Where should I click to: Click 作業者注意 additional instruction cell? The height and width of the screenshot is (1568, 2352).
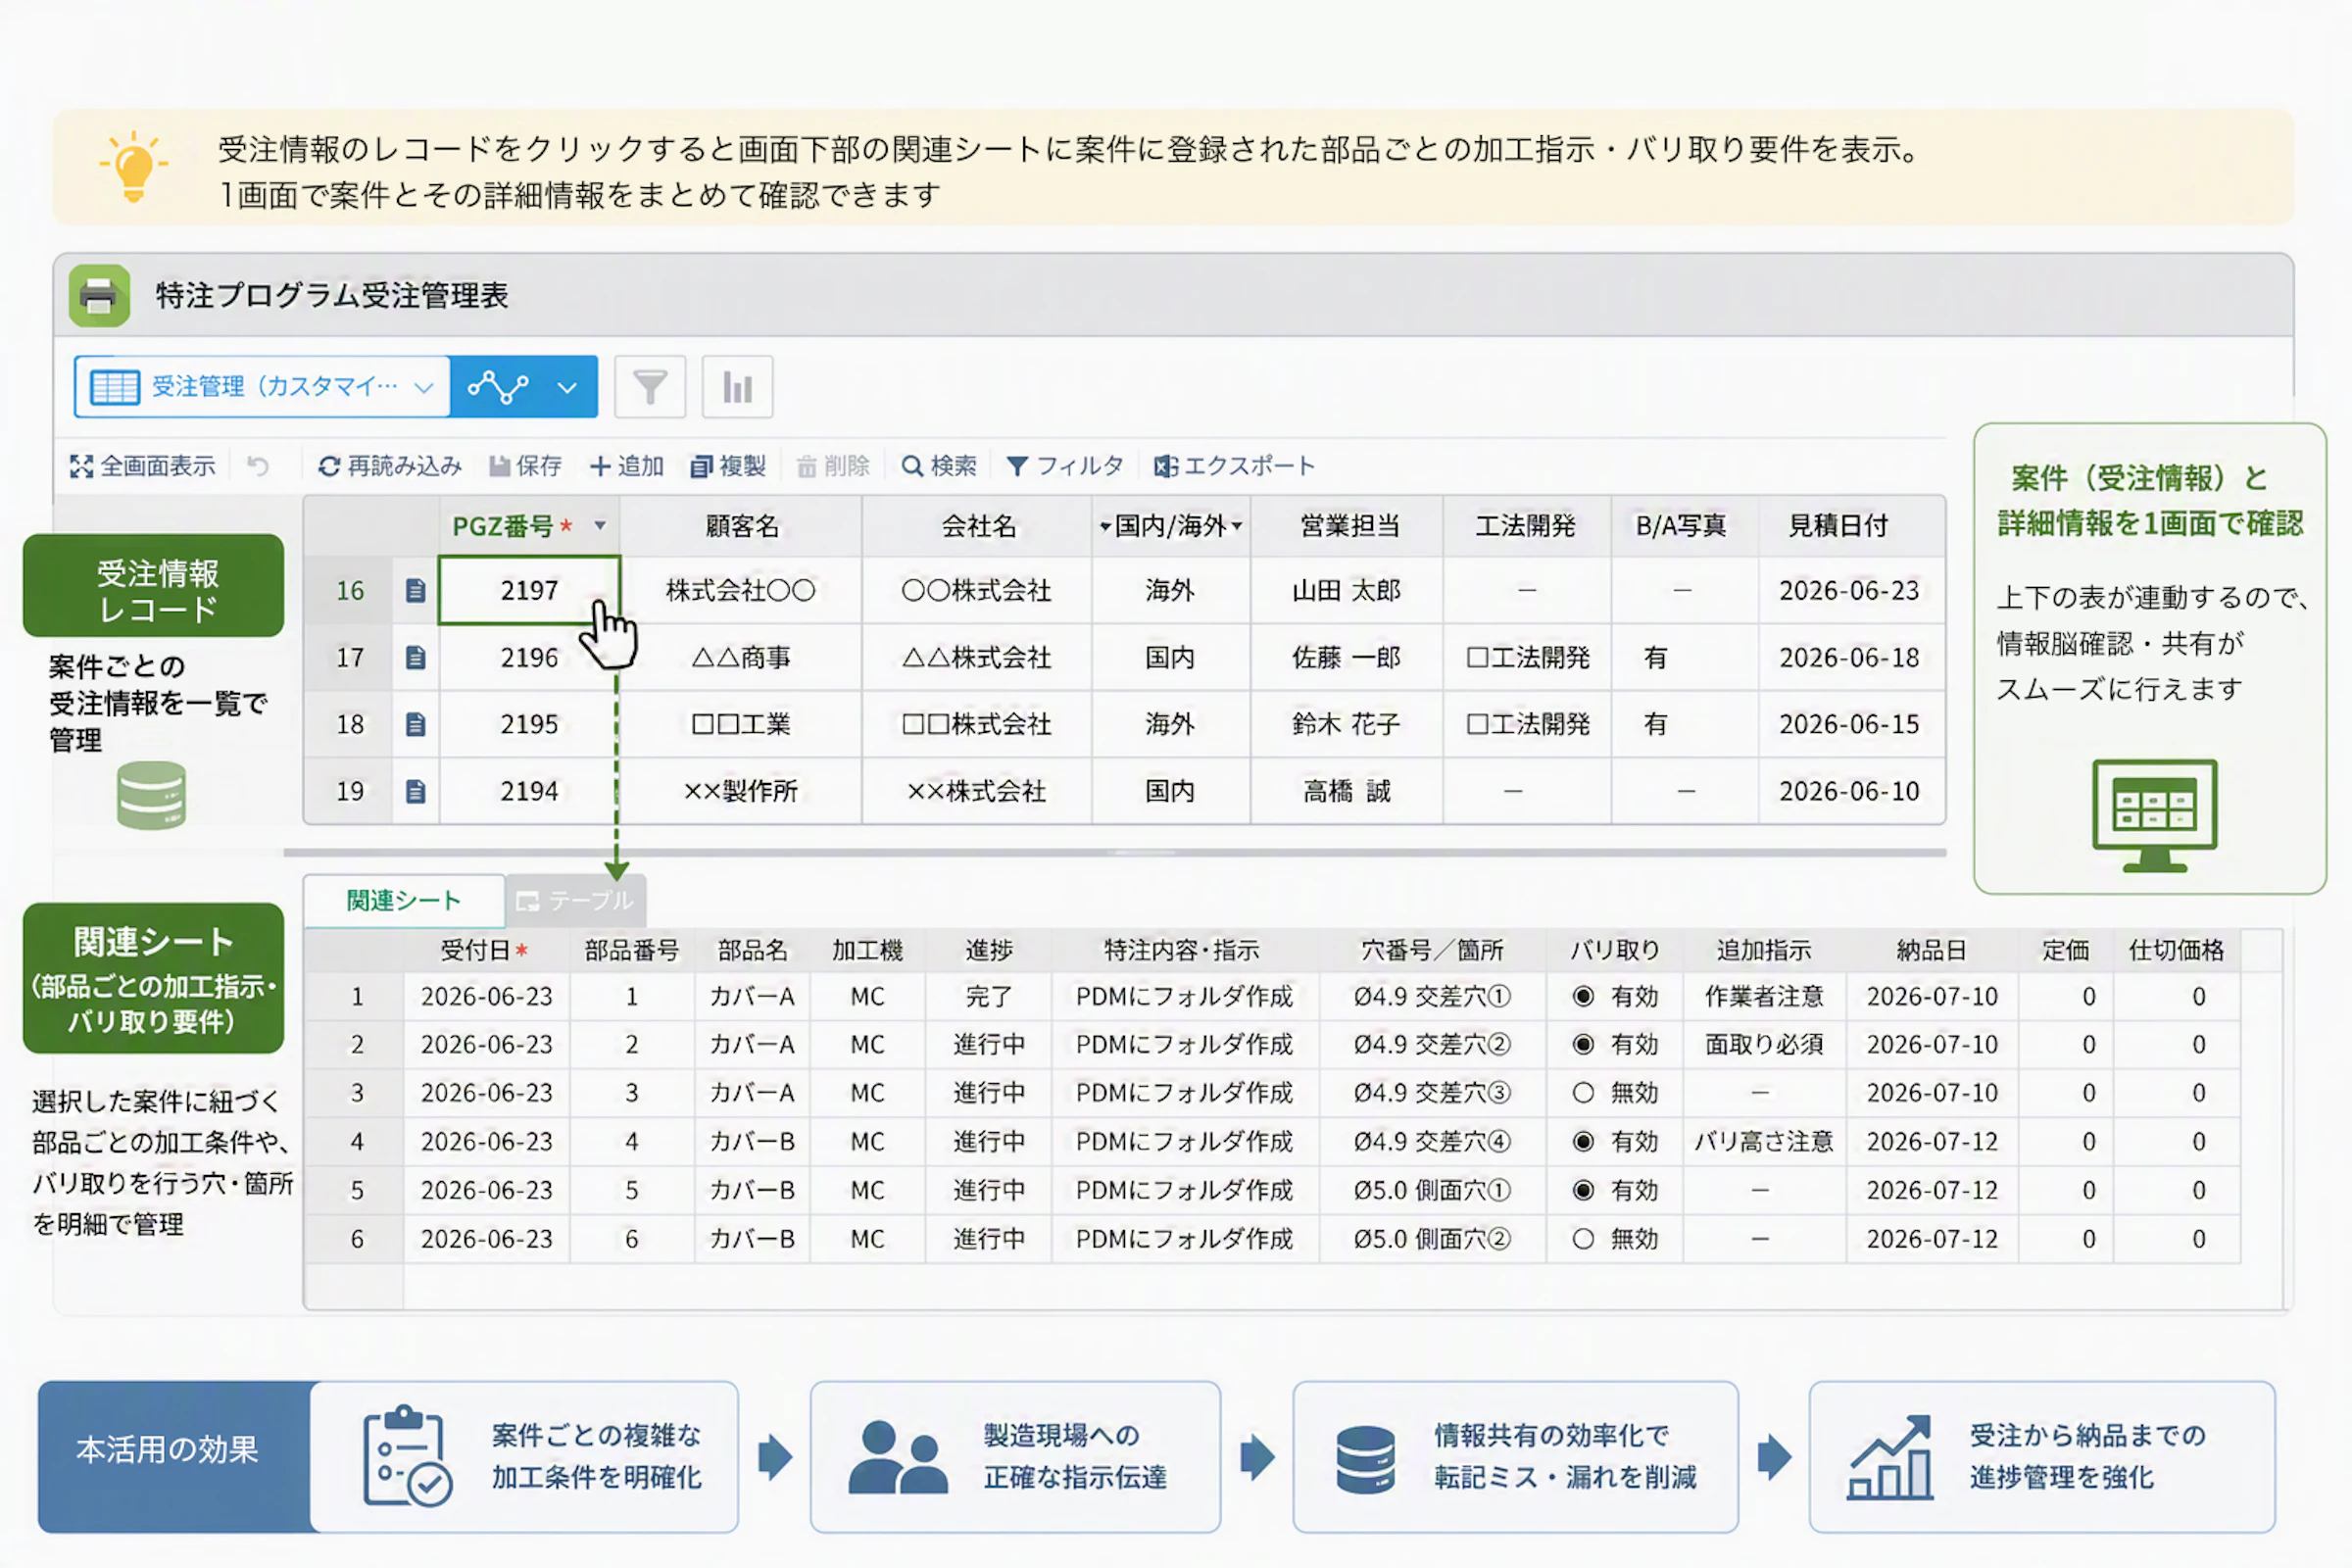coord(1765,997)
